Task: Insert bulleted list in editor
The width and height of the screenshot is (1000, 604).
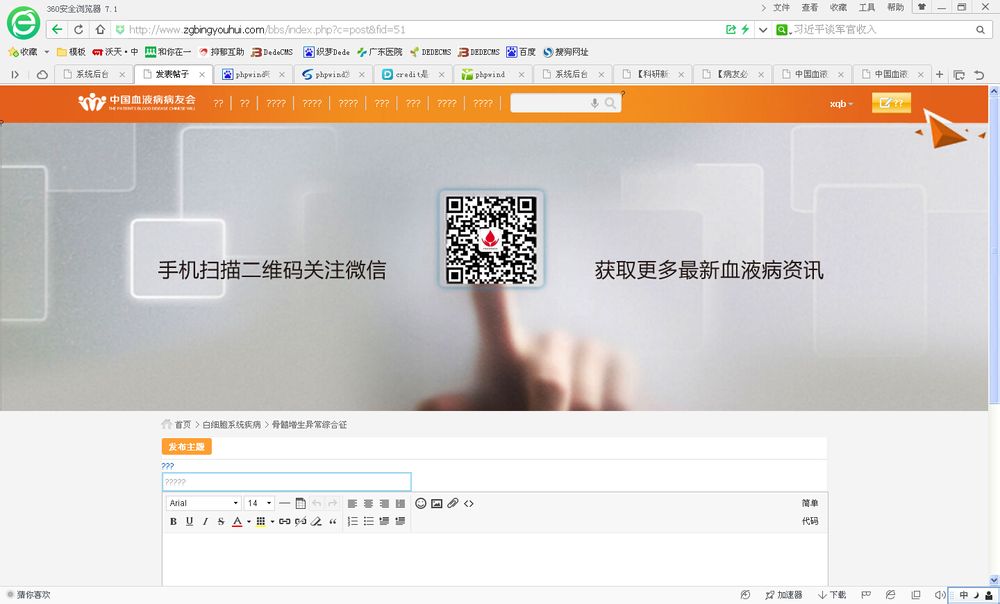Action: [369, 521]
